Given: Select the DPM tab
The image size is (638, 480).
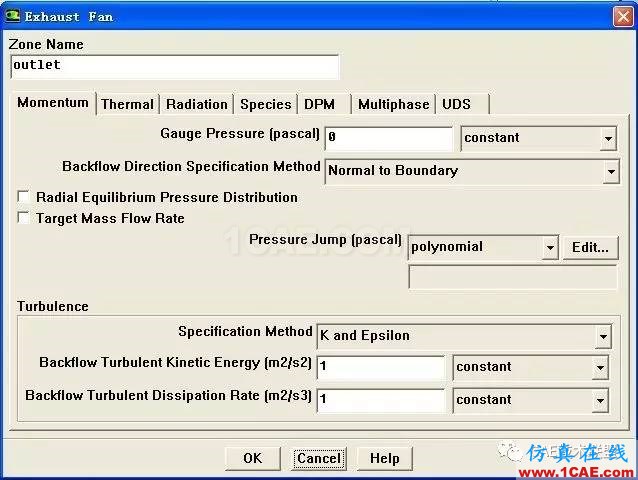Looking at the screenshot, I should [x=320, y=104].
